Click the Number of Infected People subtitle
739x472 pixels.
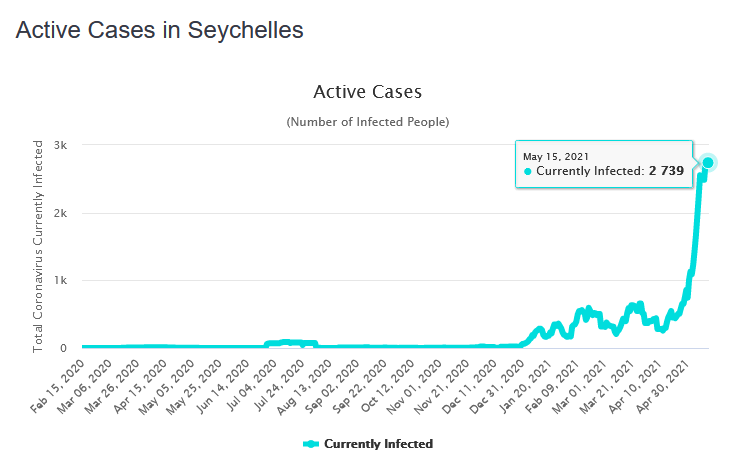click(367, 122)
